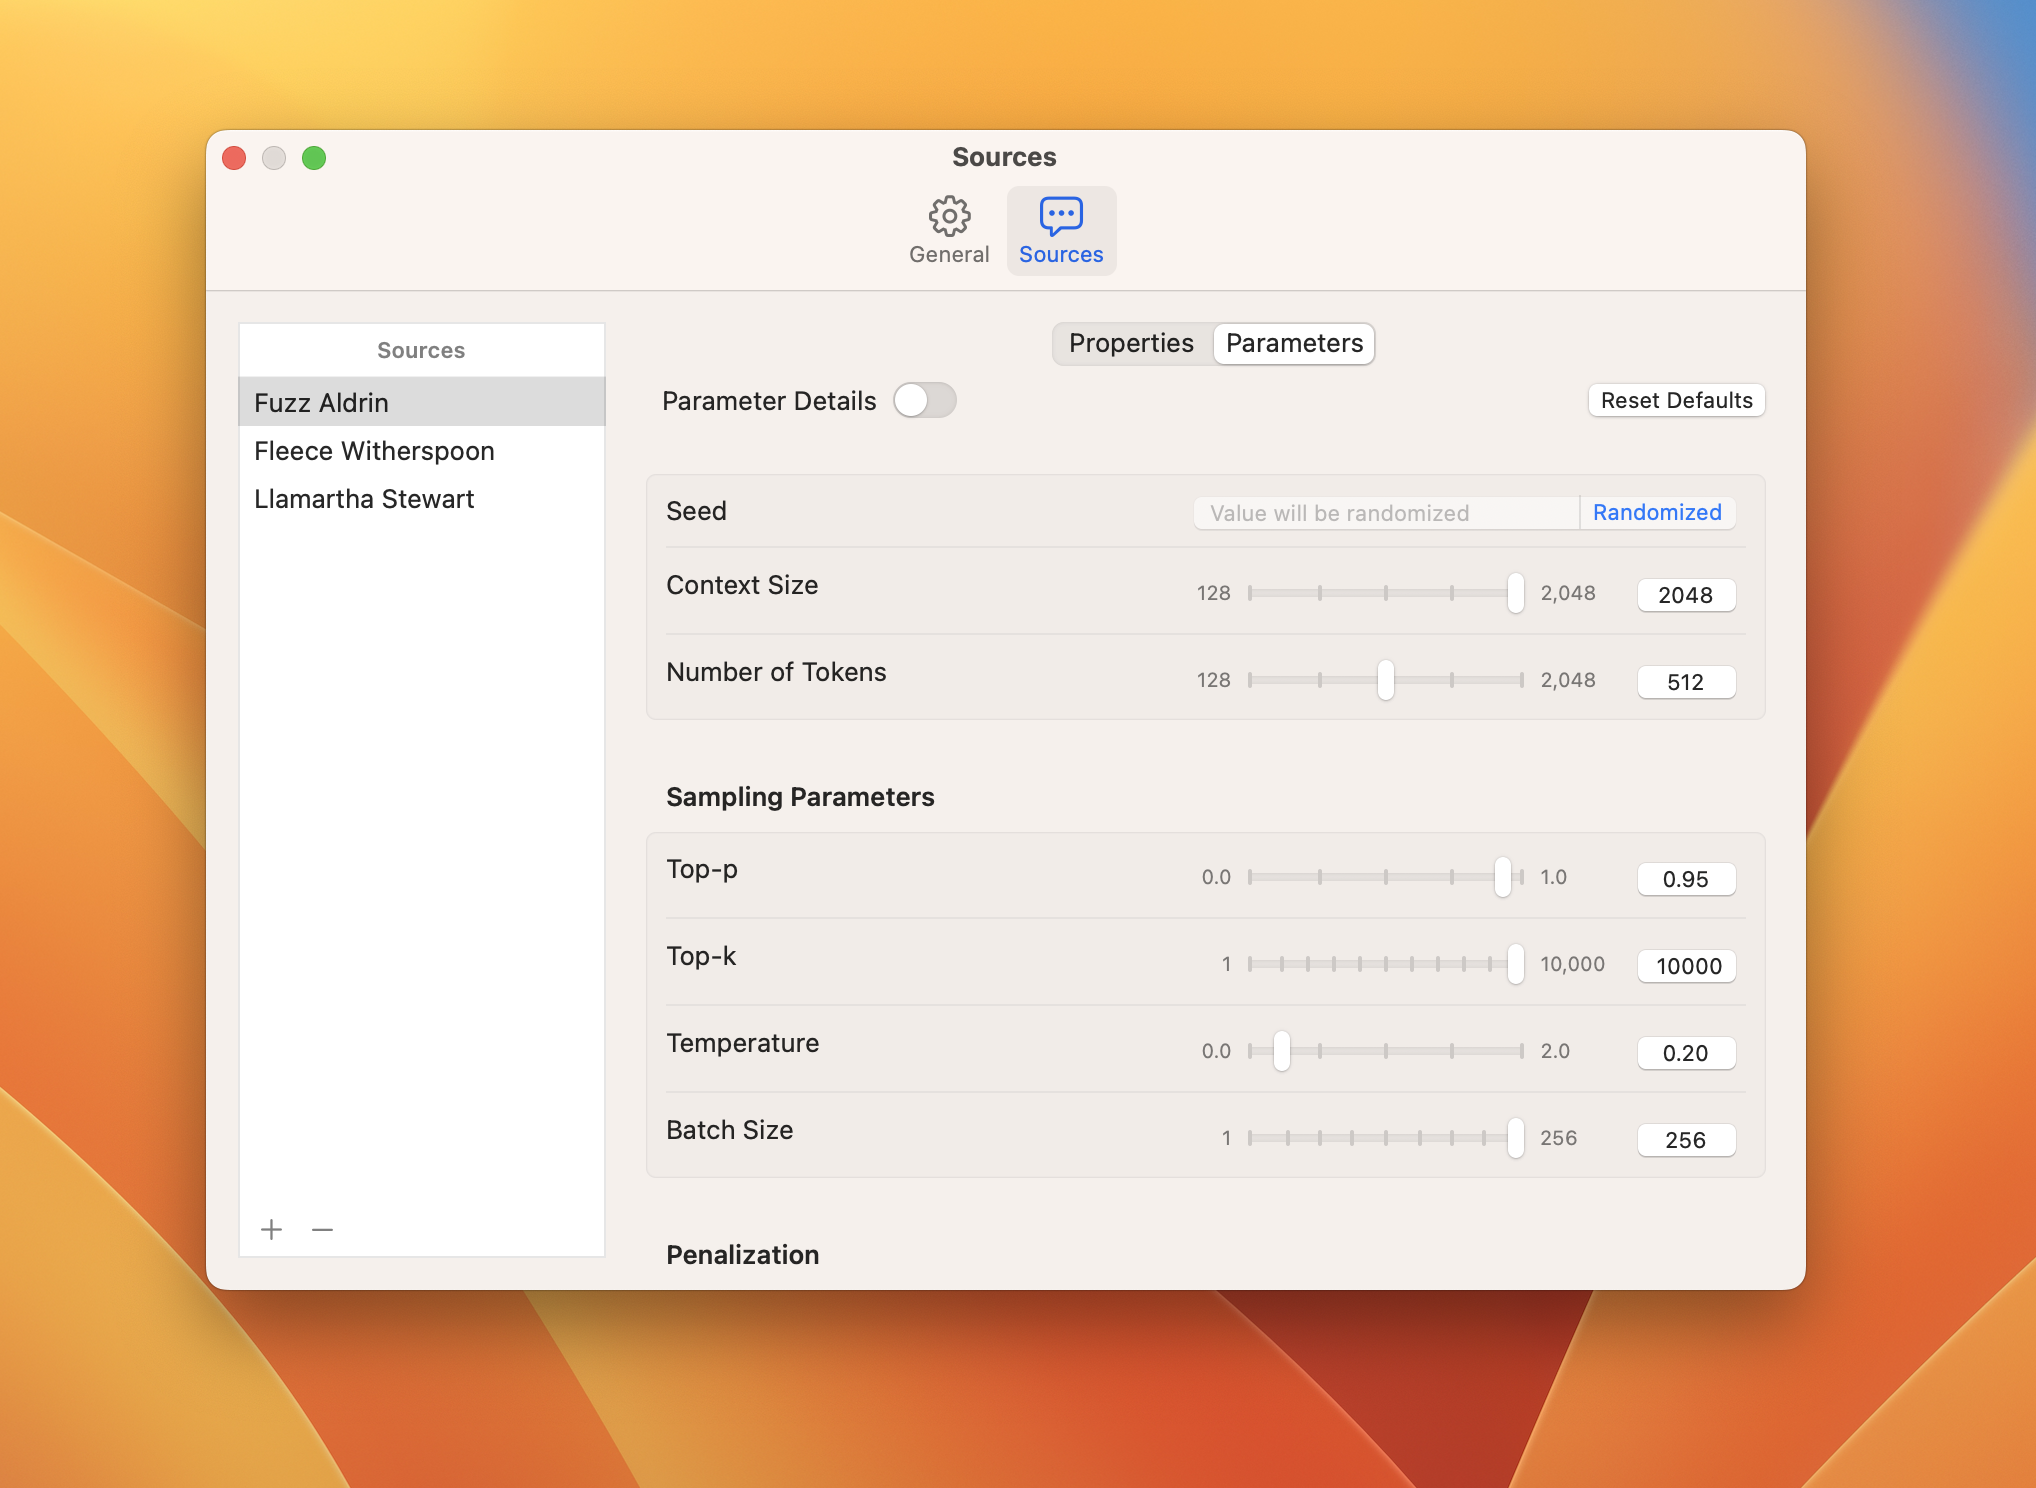
Task: Select Fuzz Aldrin in sources list
Action: (422, 402)
